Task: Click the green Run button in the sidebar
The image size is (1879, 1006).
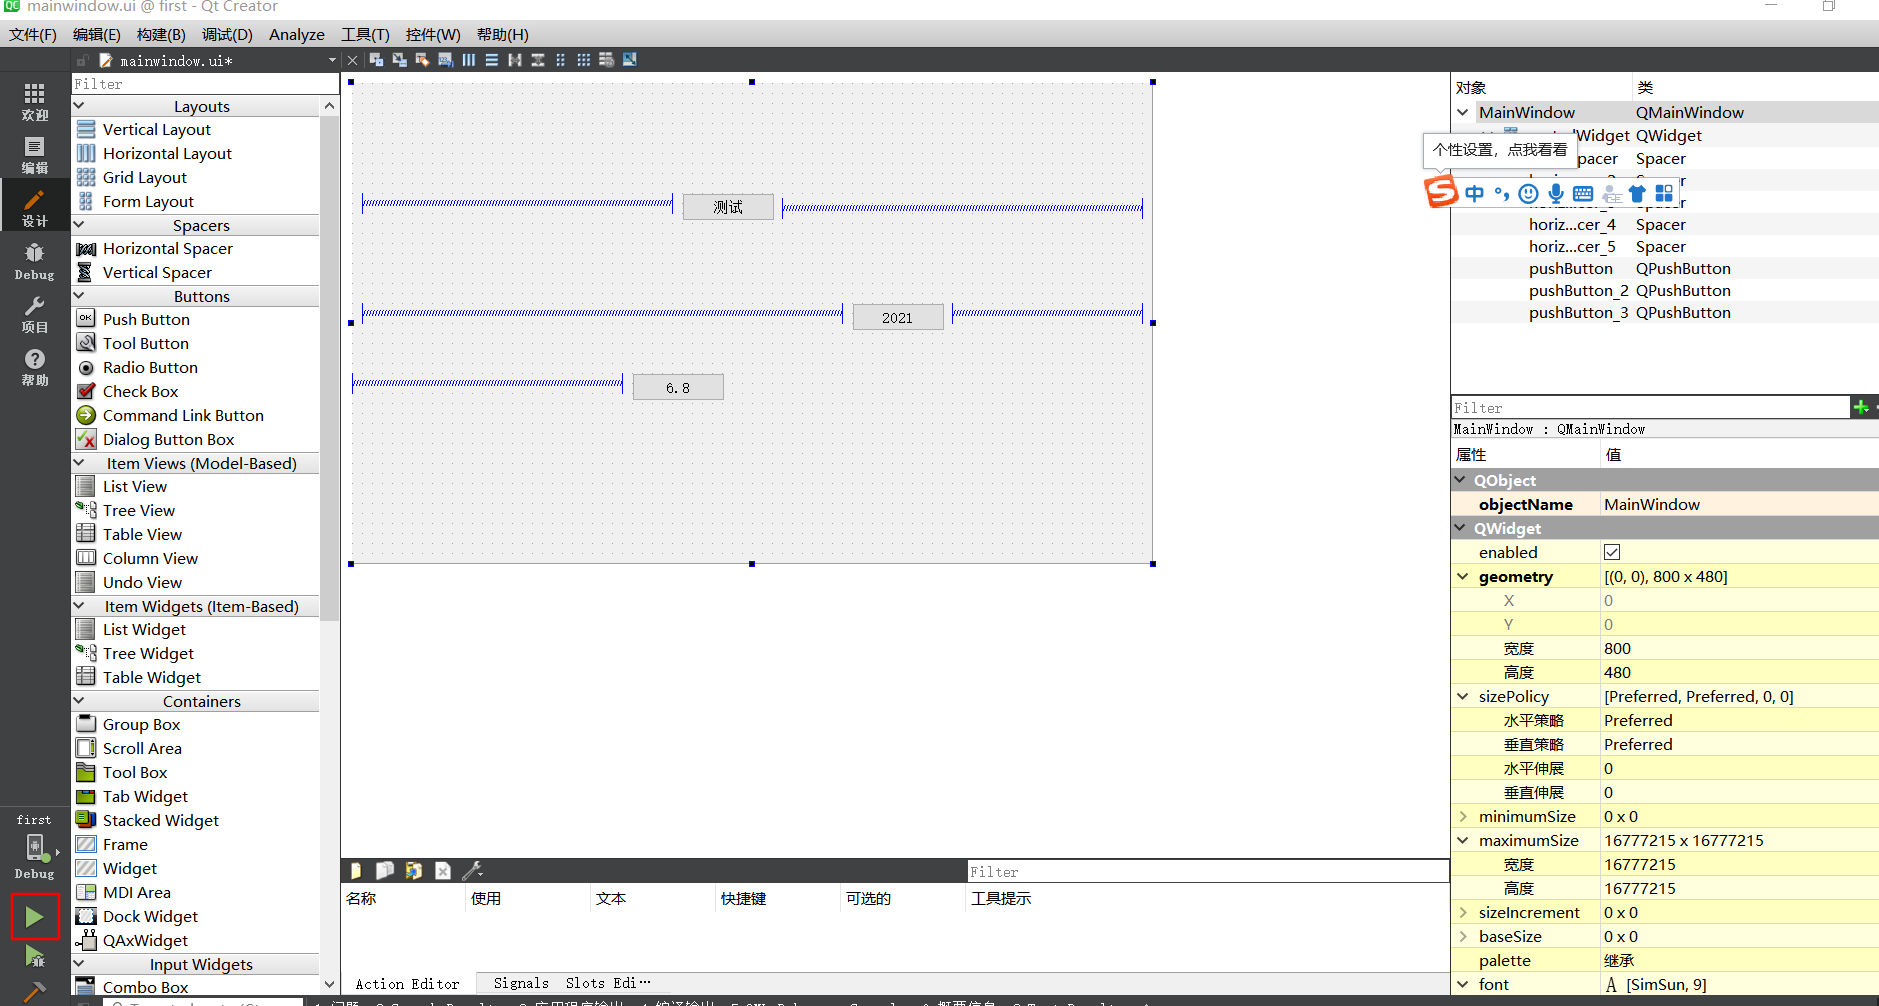Action: pos(34,916)
